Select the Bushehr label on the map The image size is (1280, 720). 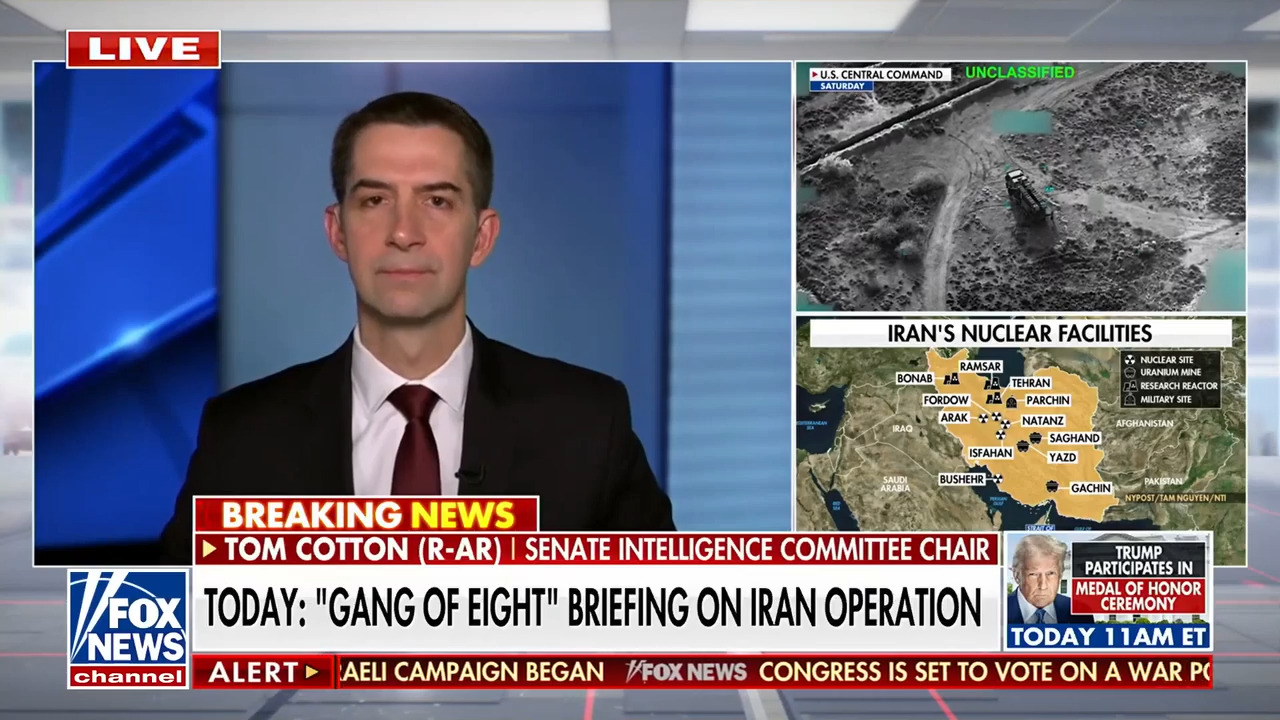961,479
